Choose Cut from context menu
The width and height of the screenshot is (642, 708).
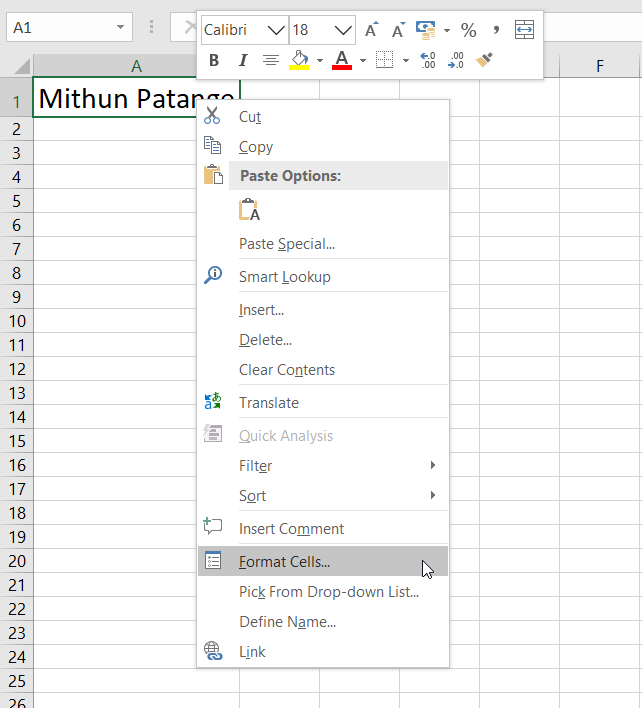coord(323,116)
